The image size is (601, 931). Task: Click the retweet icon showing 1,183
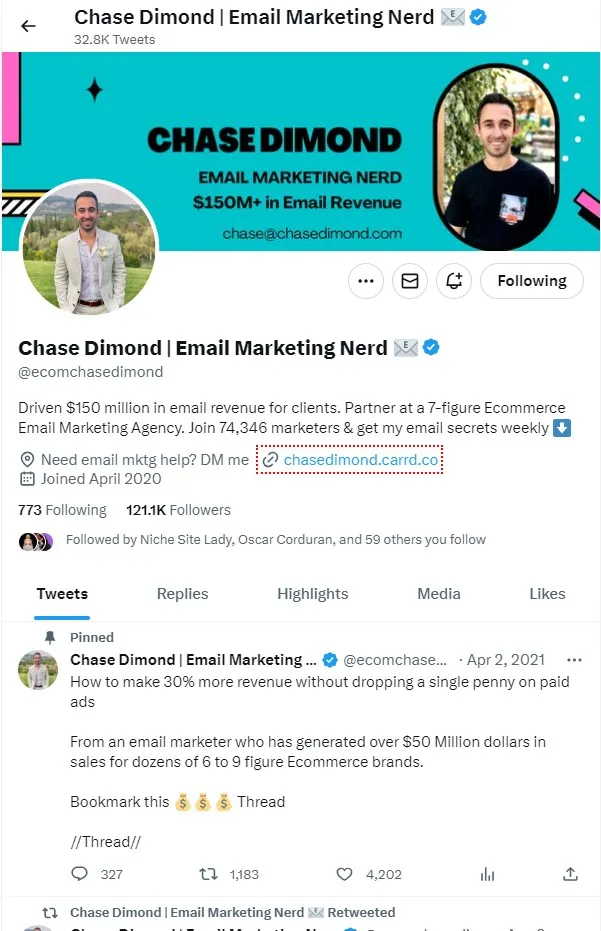click(207, 873)
